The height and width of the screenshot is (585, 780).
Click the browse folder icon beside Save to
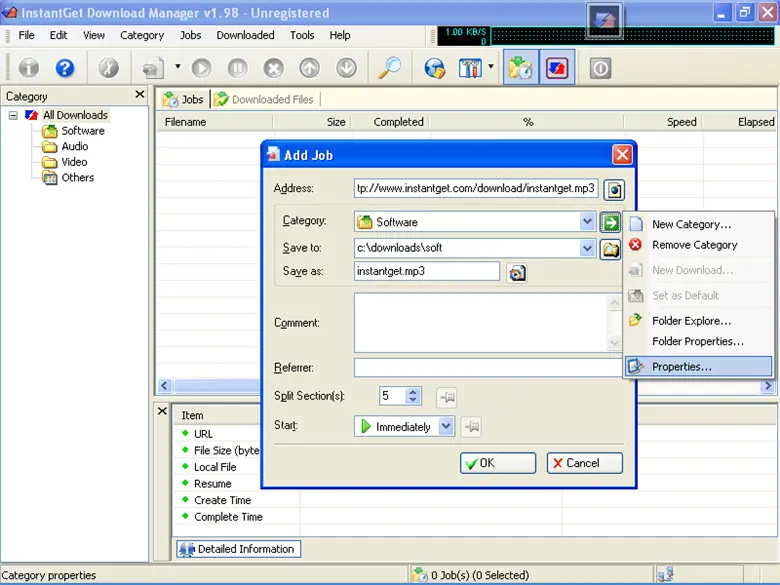[x=611, y=247]
